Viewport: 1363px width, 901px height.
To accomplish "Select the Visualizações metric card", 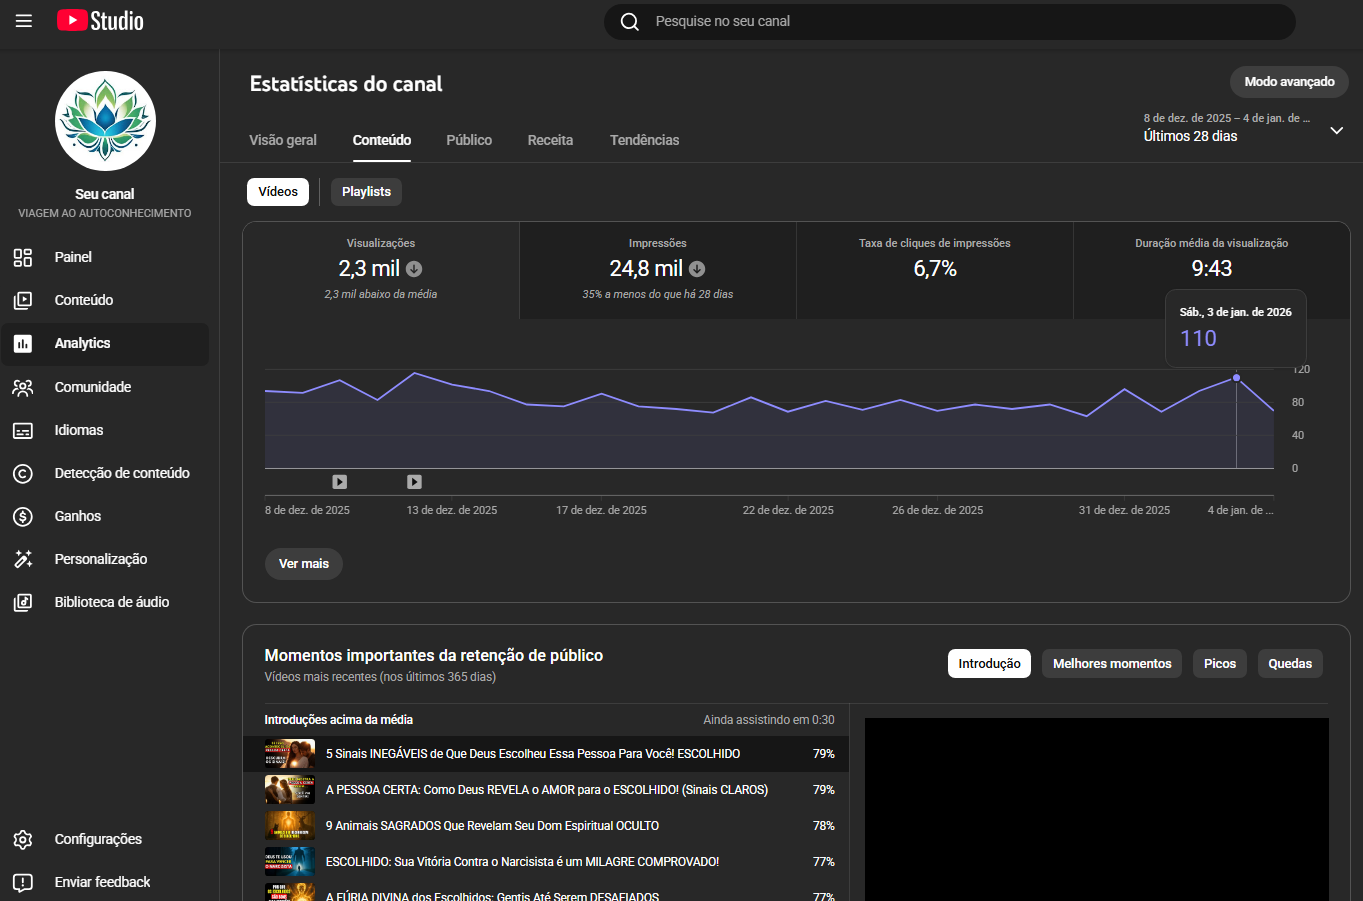I will click(x=381, y=270).
